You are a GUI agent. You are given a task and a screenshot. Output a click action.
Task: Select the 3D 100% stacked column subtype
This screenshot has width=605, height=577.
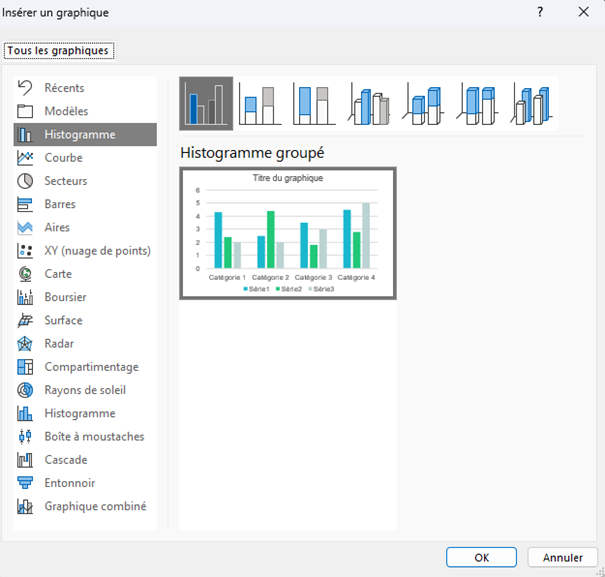(x=477, y=103)
